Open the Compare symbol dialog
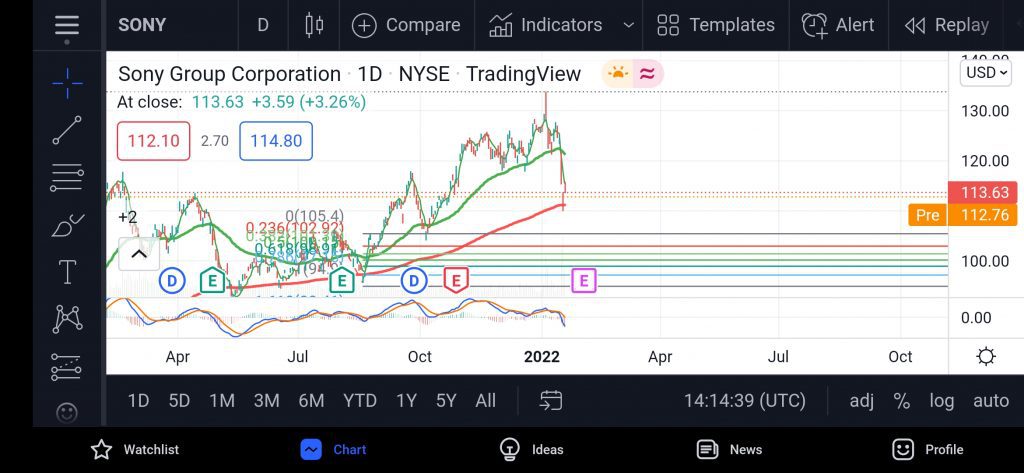Viewport: 1024px width, 473px height. click(x=406, y=25)
